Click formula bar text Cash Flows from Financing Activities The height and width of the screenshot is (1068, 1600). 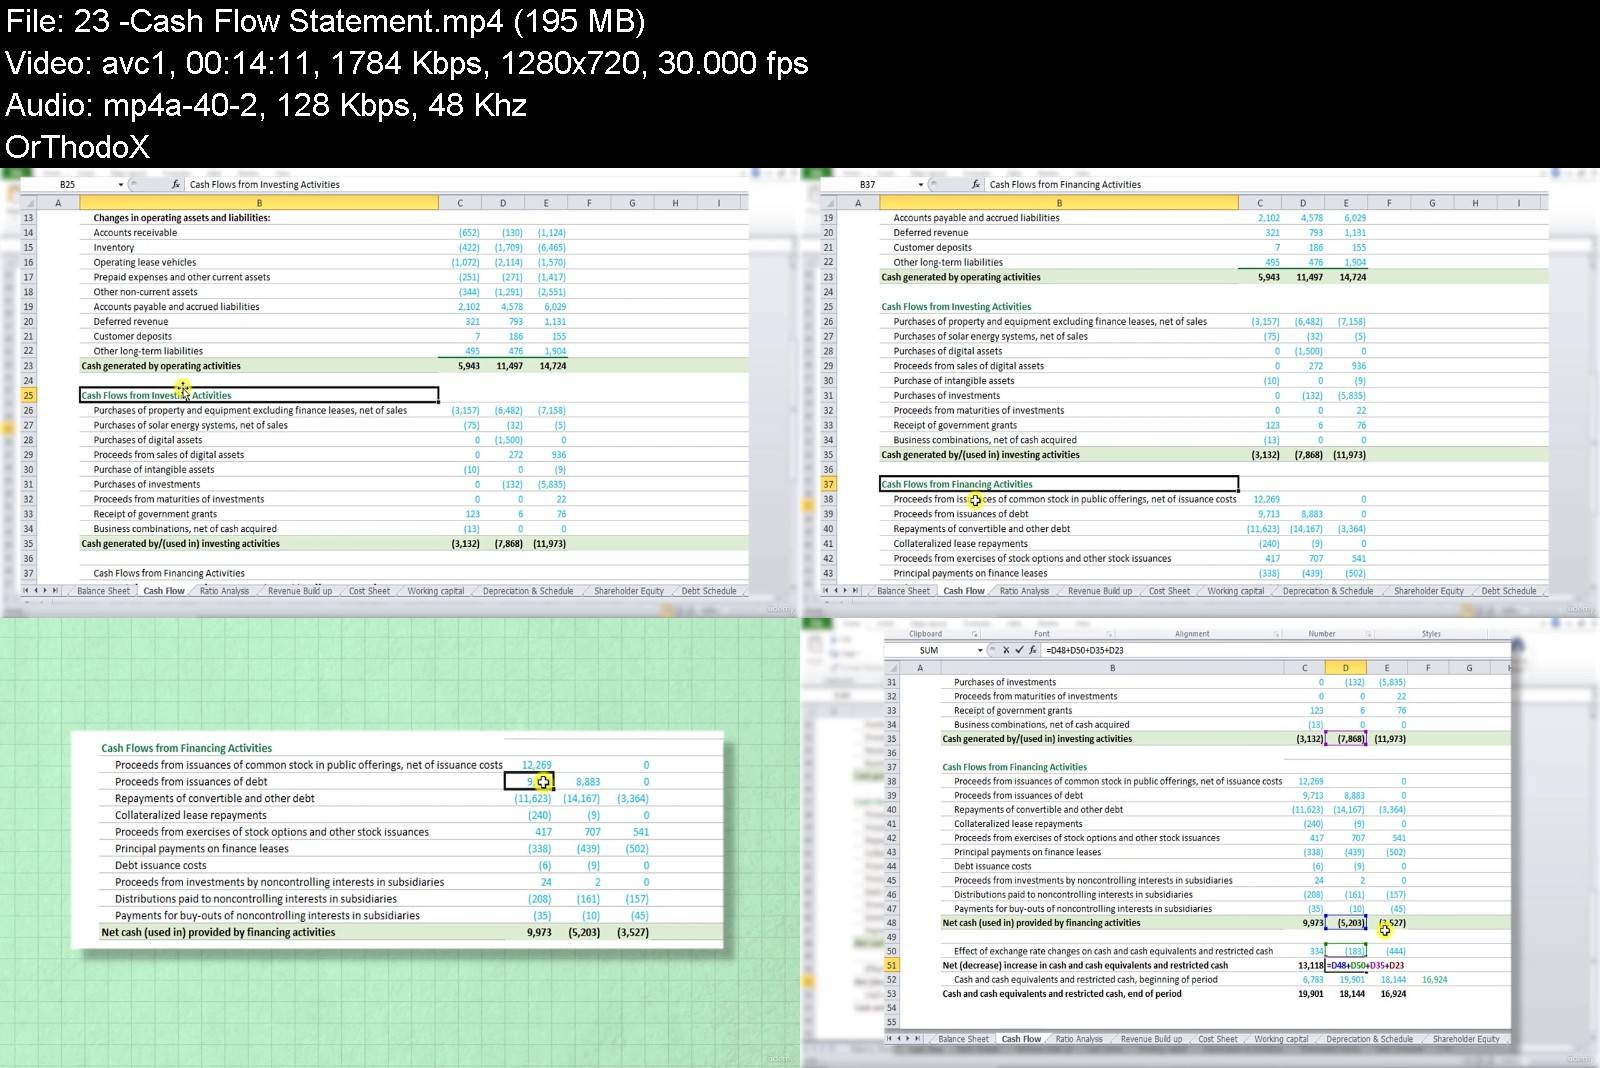pos(1065,184)
